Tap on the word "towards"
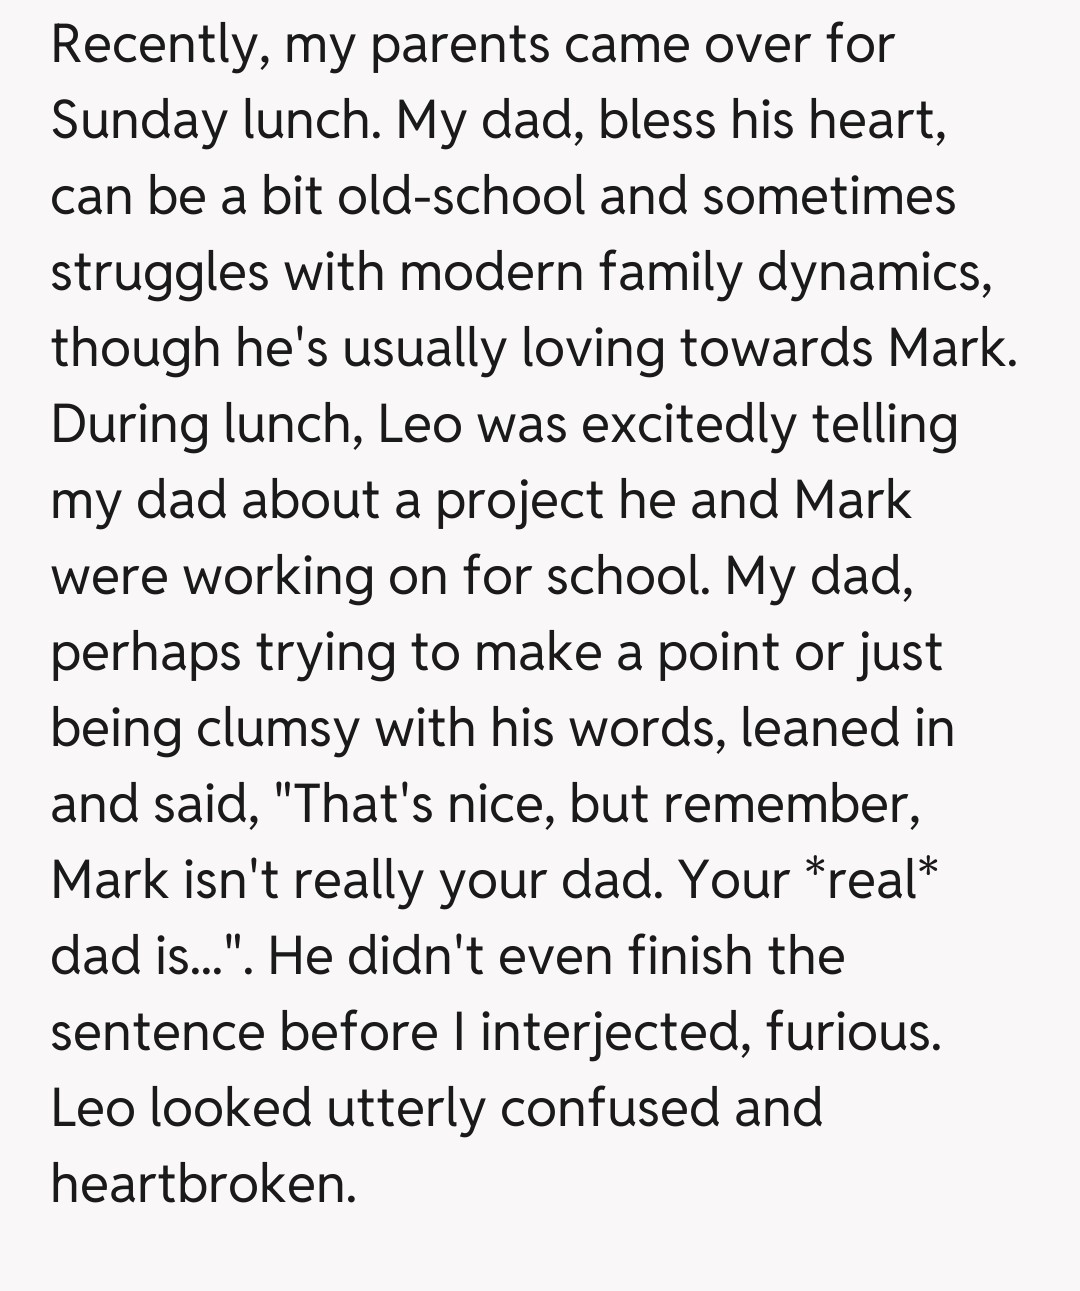Image resolution: width=1080 pixels, height=1291 pixels. pyautogui.click(x=776, y=348)
